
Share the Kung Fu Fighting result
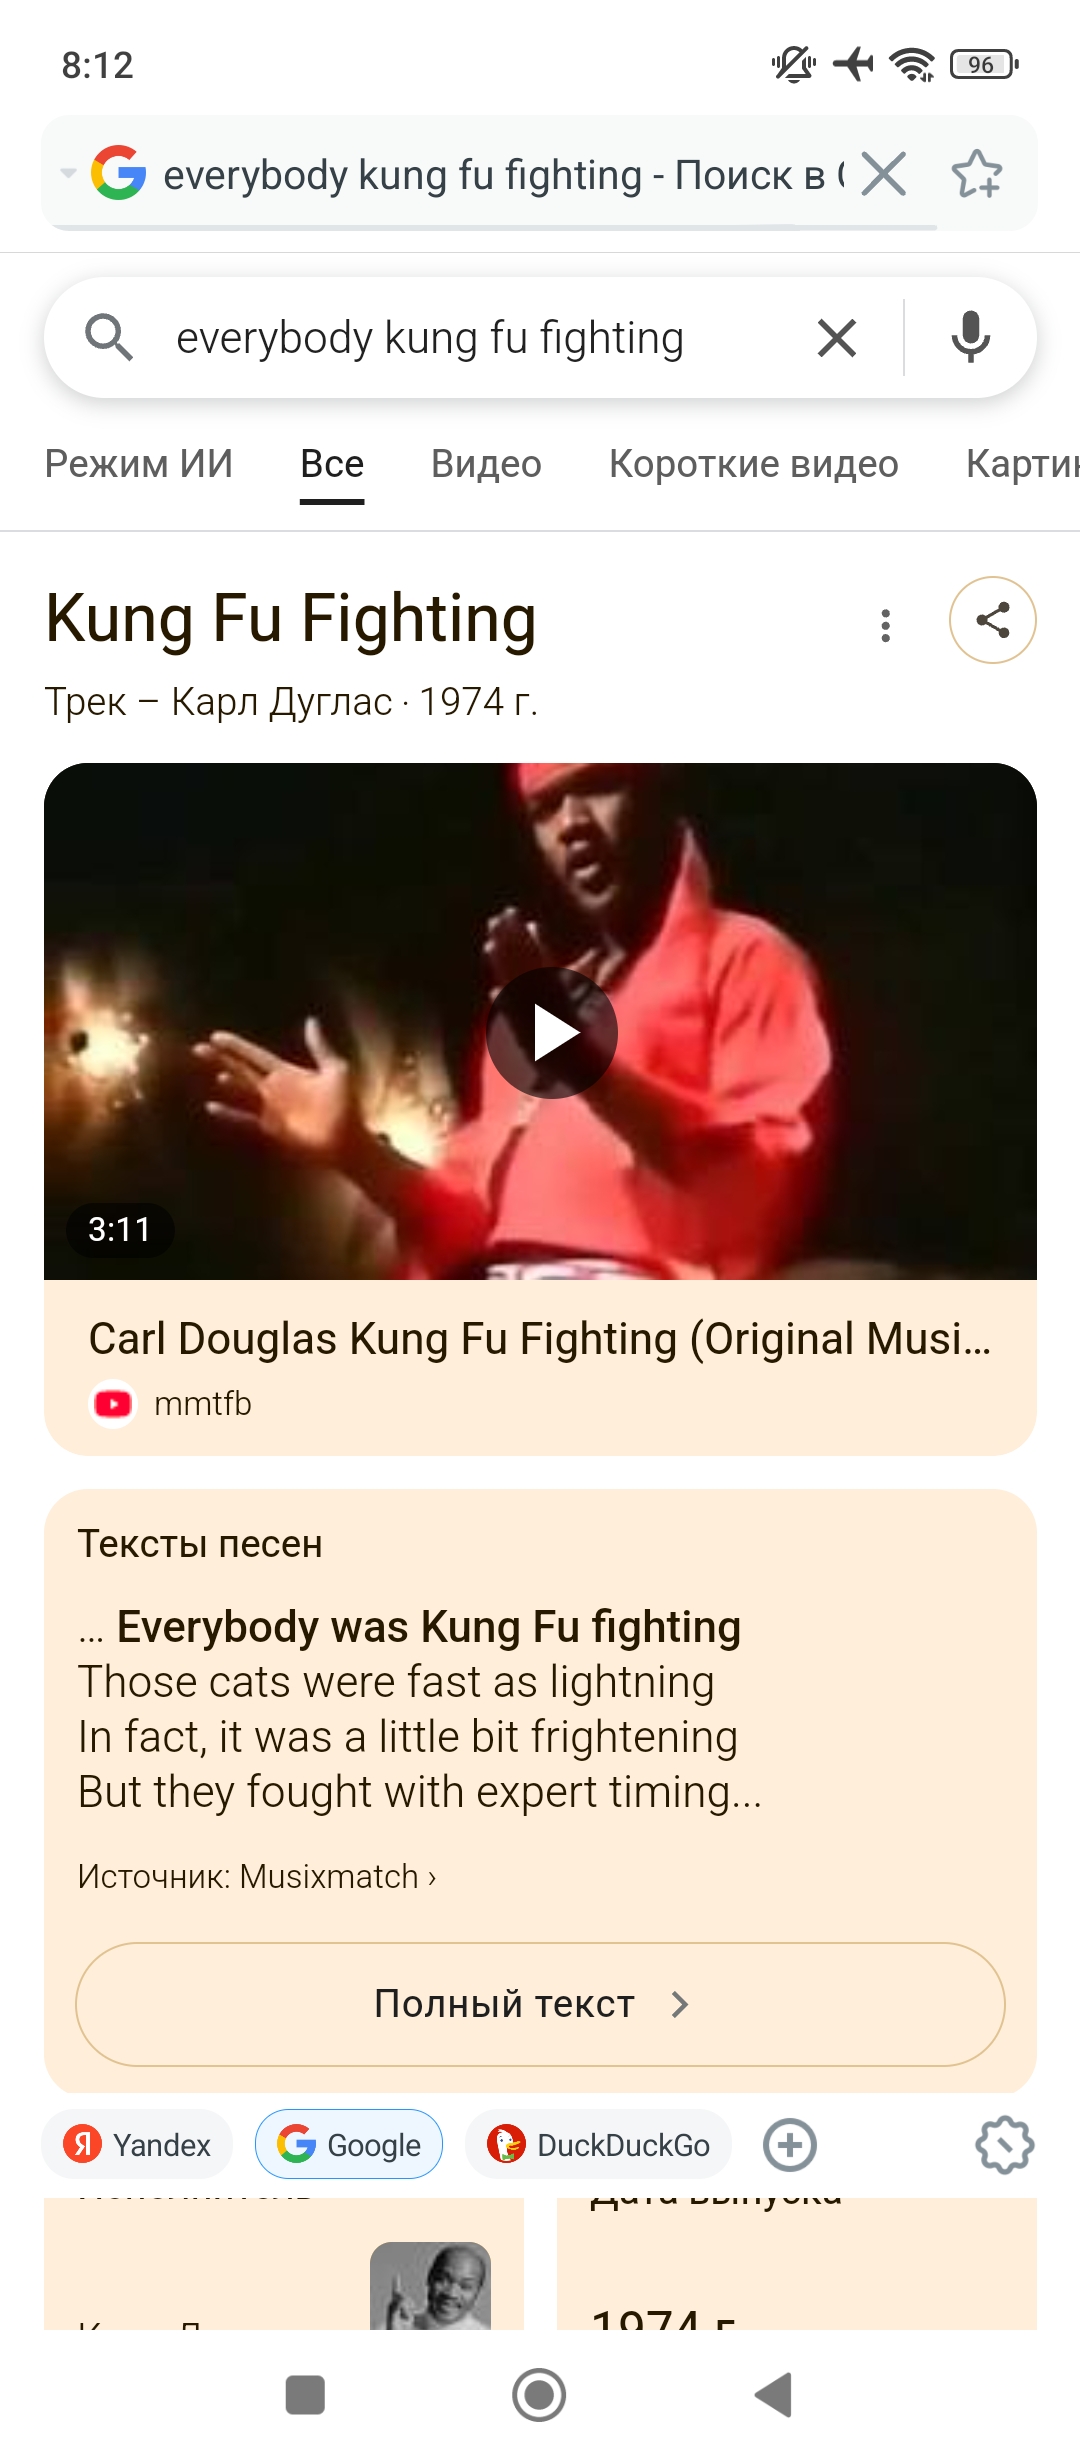point(992,620)
